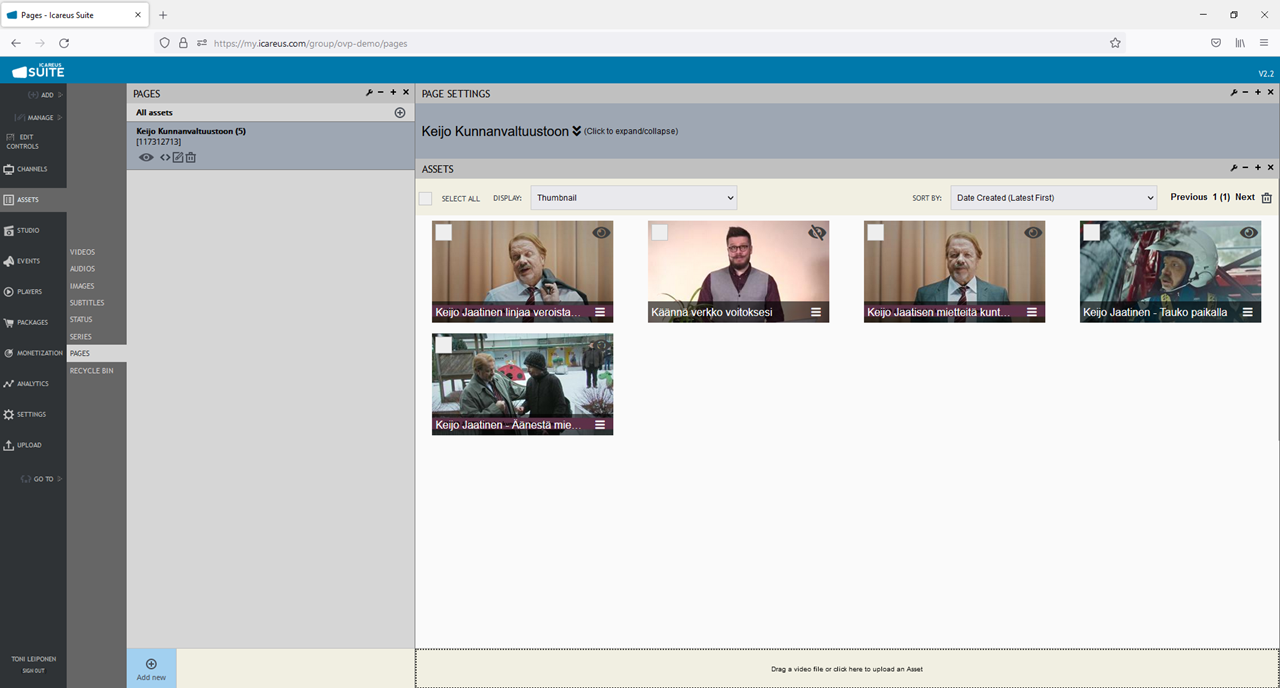Open hamburger menu on Käännä verkko voitoksesi

[816, 312]
